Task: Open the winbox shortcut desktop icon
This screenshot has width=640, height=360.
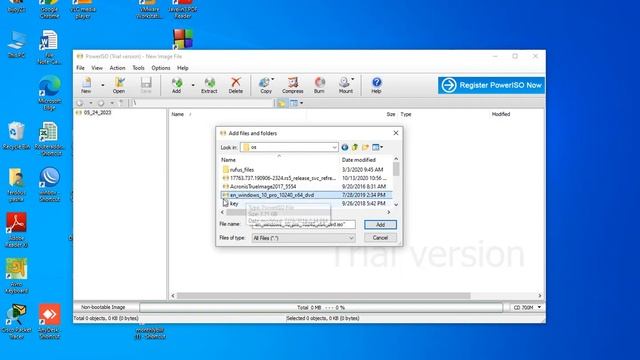Action: point(49,184)
